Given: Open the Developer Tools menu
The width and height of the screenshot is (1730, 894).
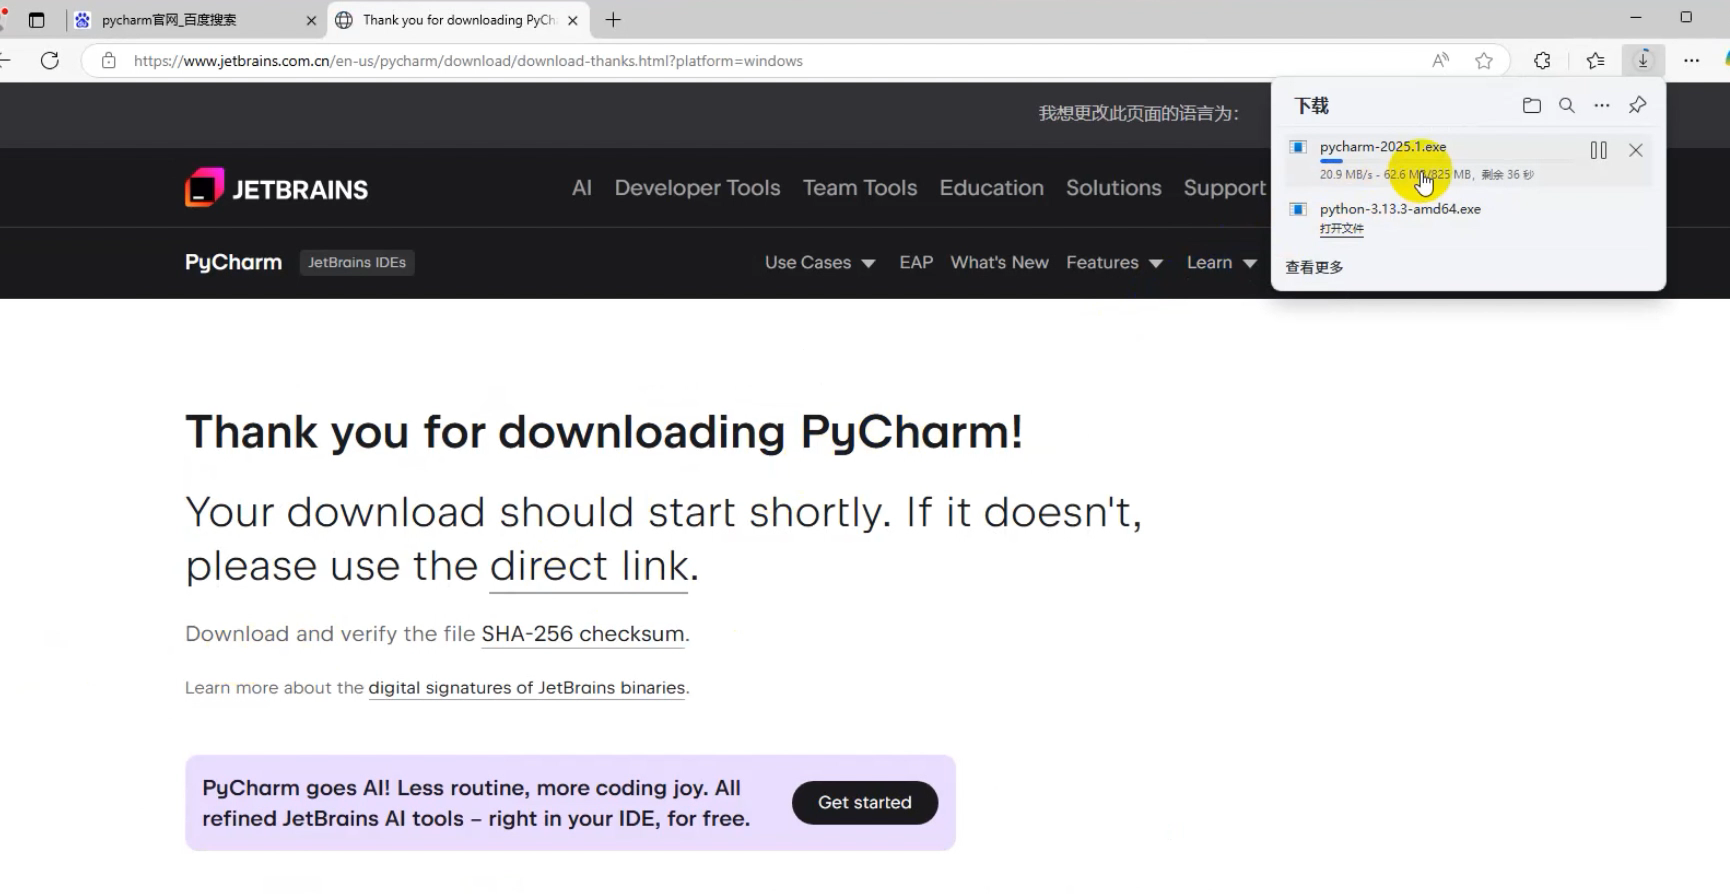Looking at the screenshot, I should 697,188.
